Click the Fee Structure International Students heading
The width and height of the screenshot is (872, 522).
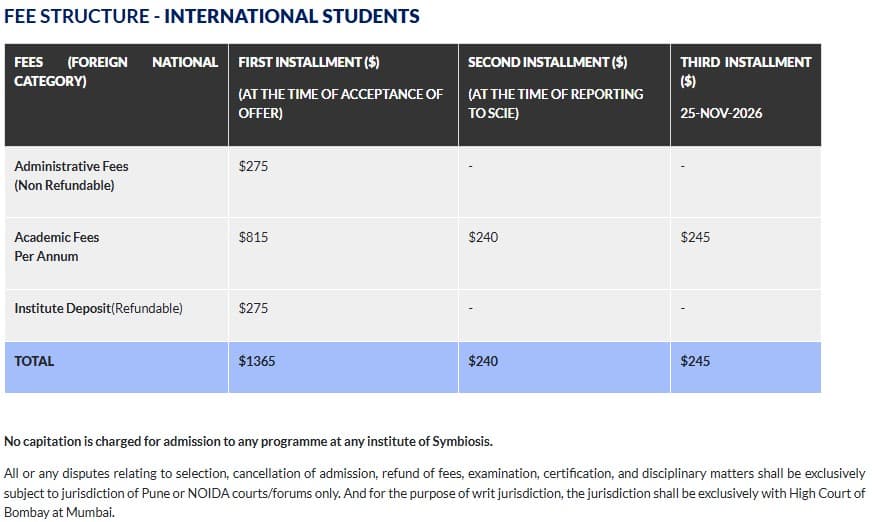click(212, 17)
